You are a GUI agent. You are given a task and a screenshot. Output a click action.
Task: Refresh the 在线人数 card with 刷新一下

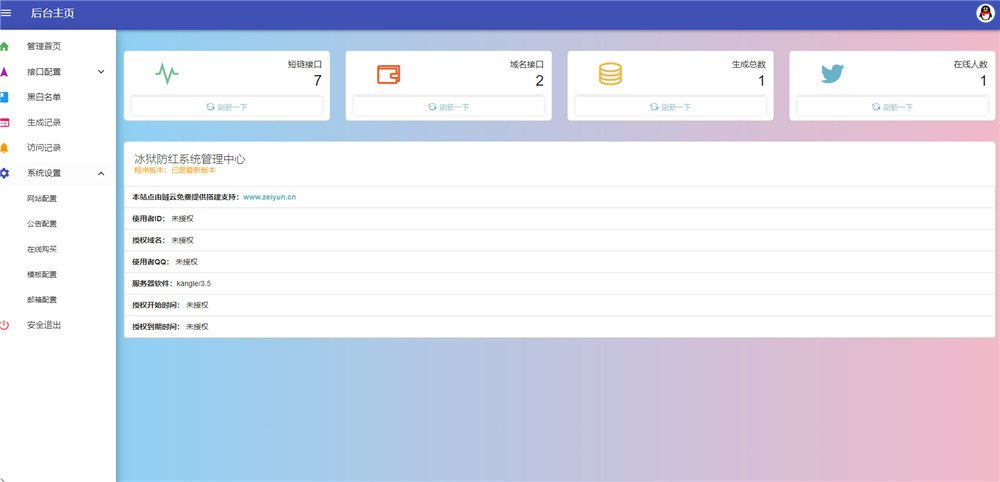coord(893,107)
